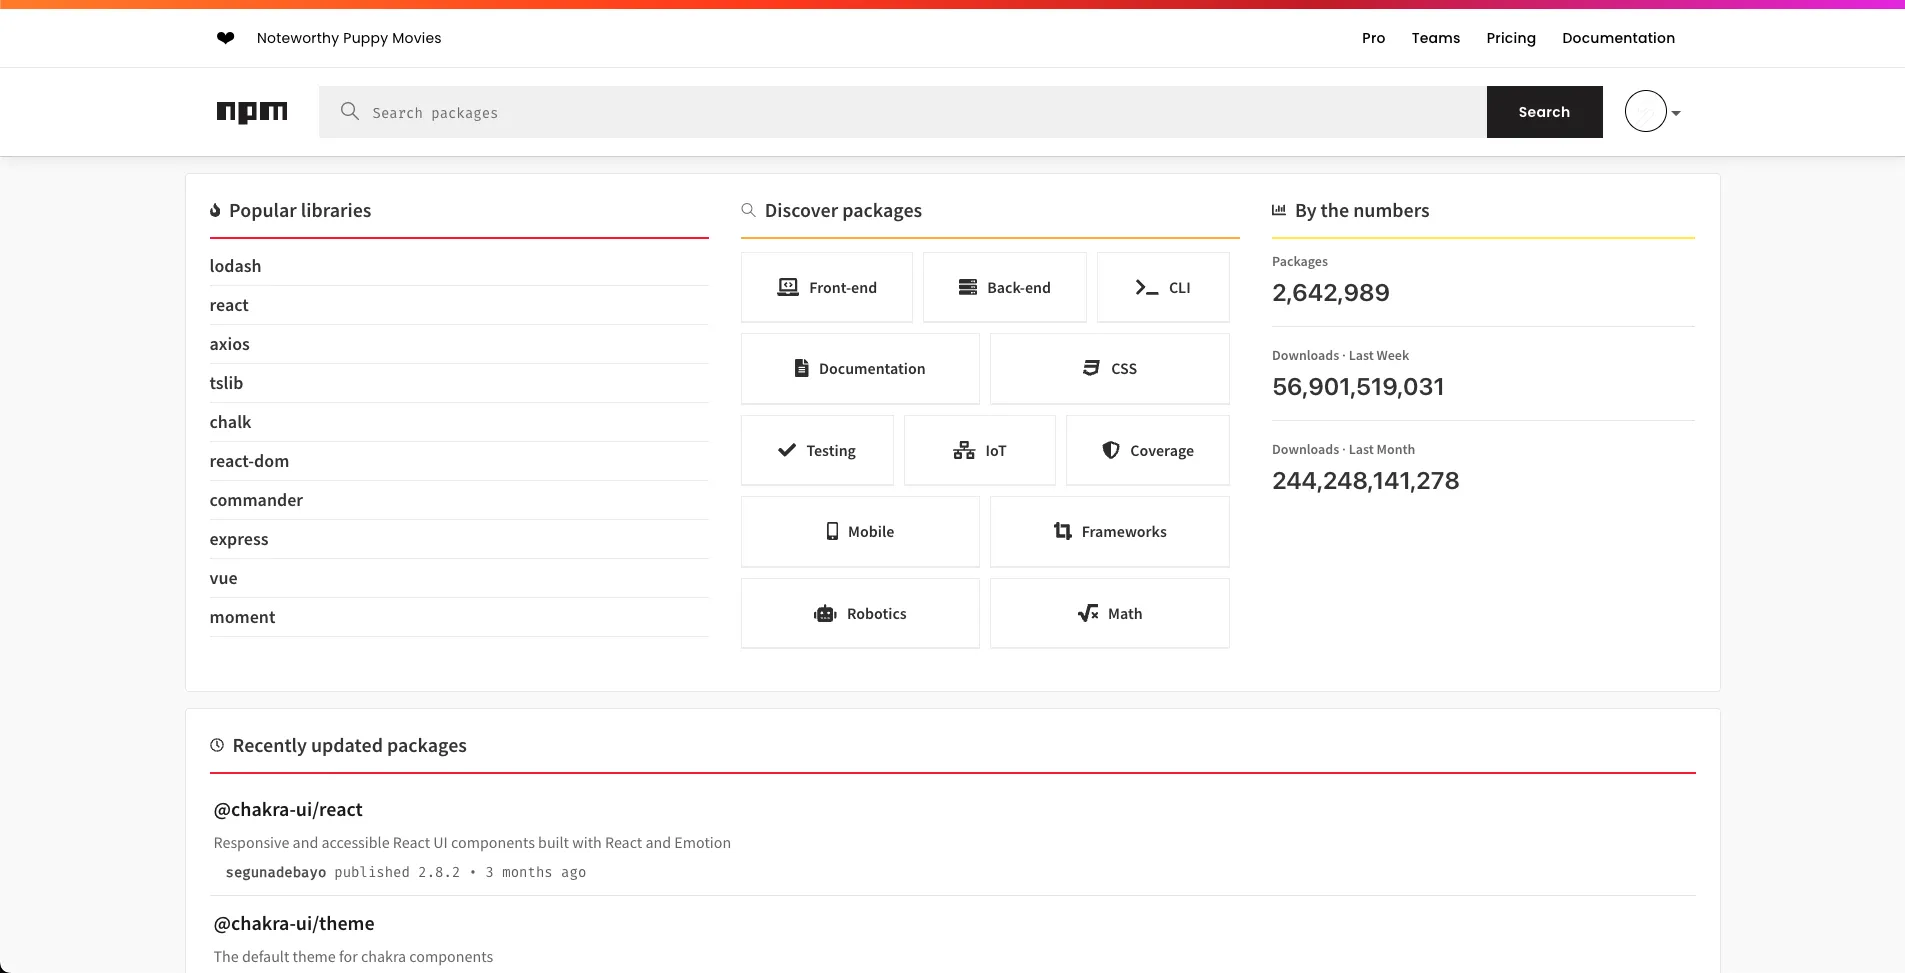1905x973 pixels.
Task: Open the @chakra-ui/react package
Action: click(288, 809)
